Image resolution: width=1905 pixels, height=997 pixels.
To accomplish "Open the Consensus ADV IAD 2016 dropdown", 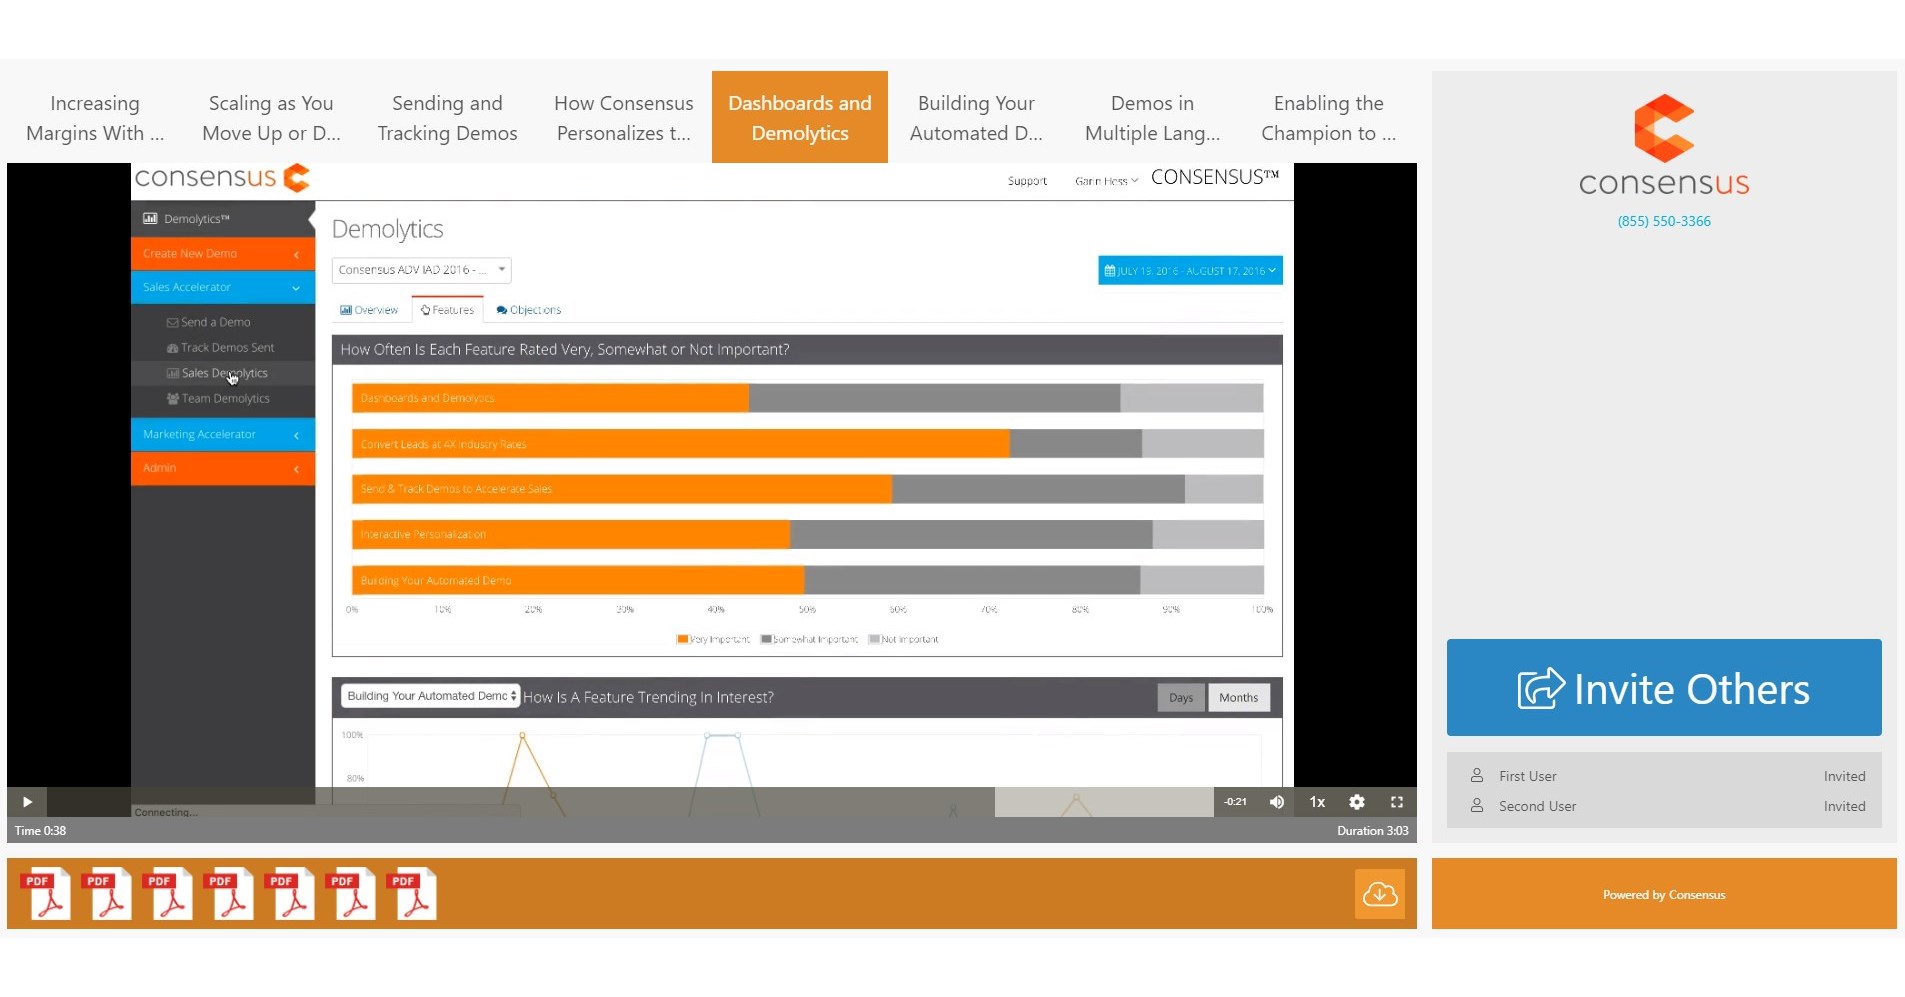I will tap(420, 270).
